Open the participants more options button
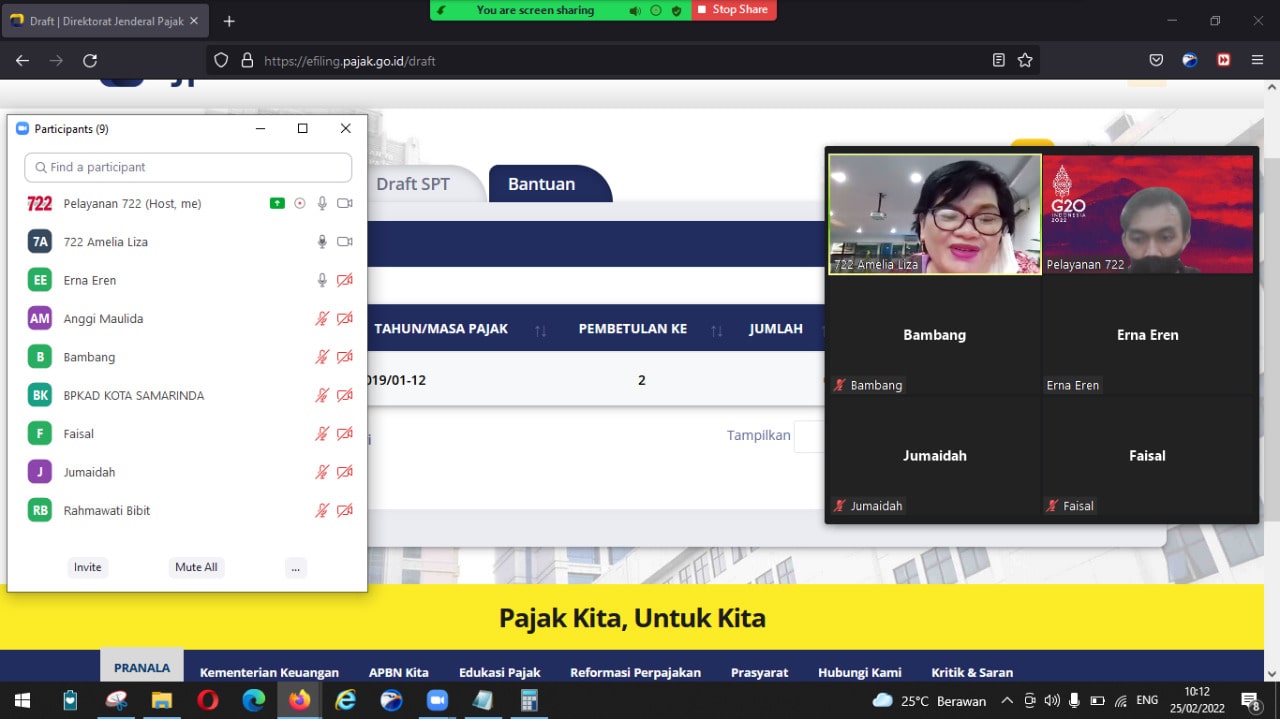This screenshot has width=1280, height=719. (x=295, y=567)
